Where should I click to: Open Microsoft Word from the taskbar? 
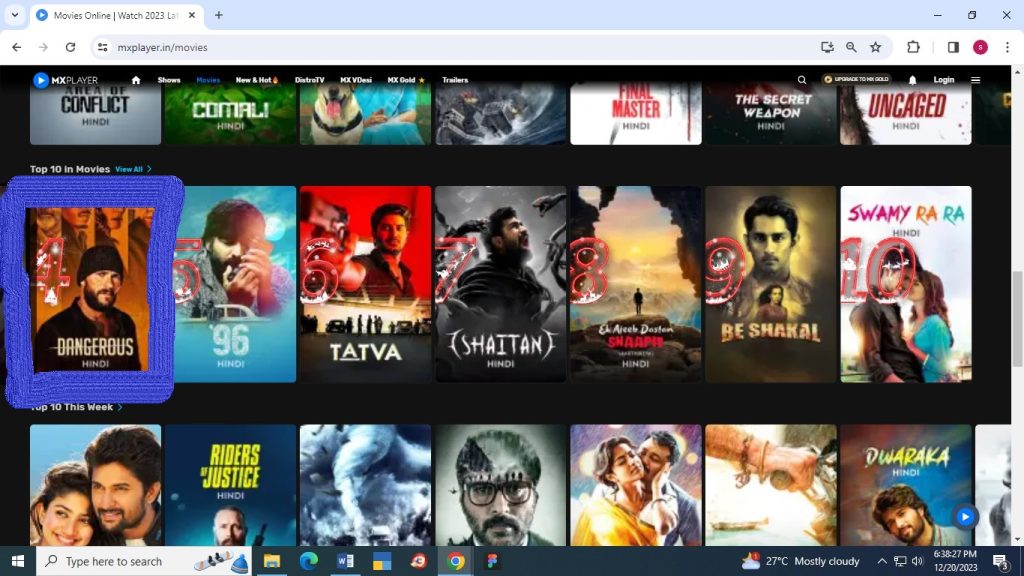[345, 561]
